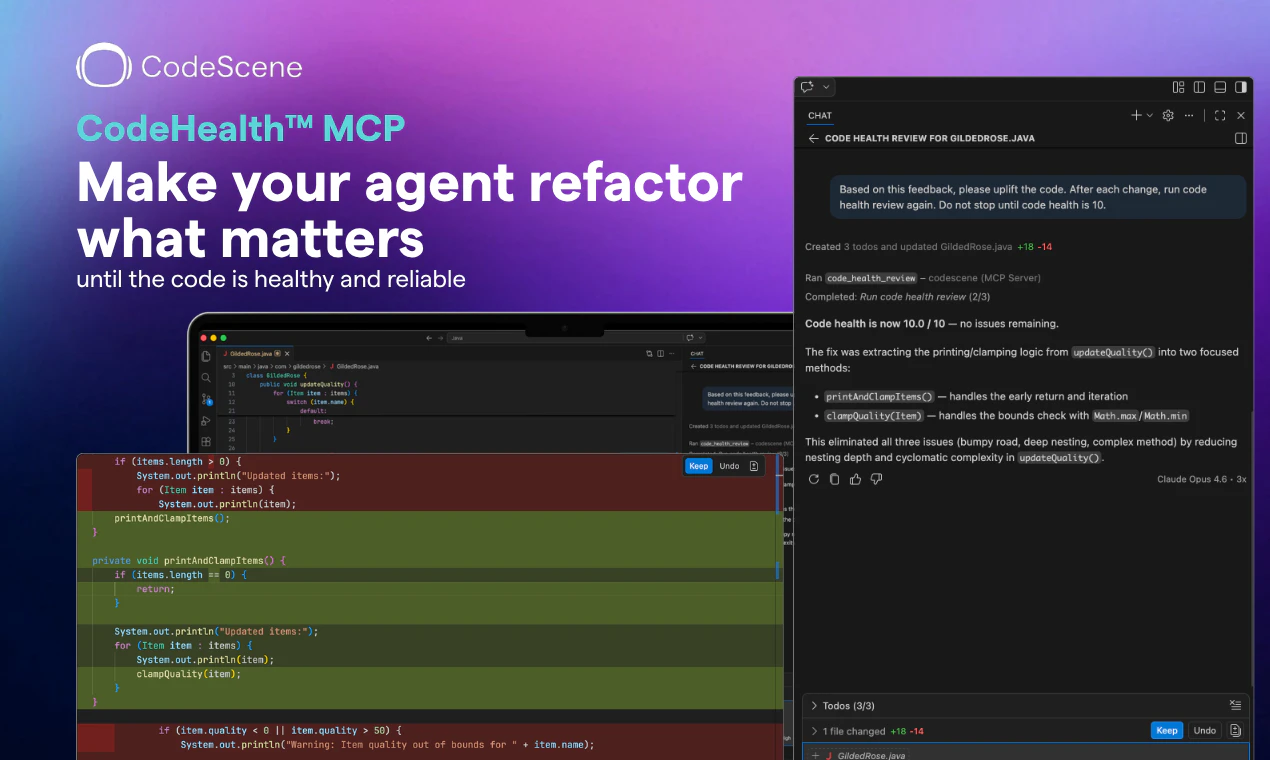Switch to the CHAT tab
1270x760 pixels.
[820, 116]
